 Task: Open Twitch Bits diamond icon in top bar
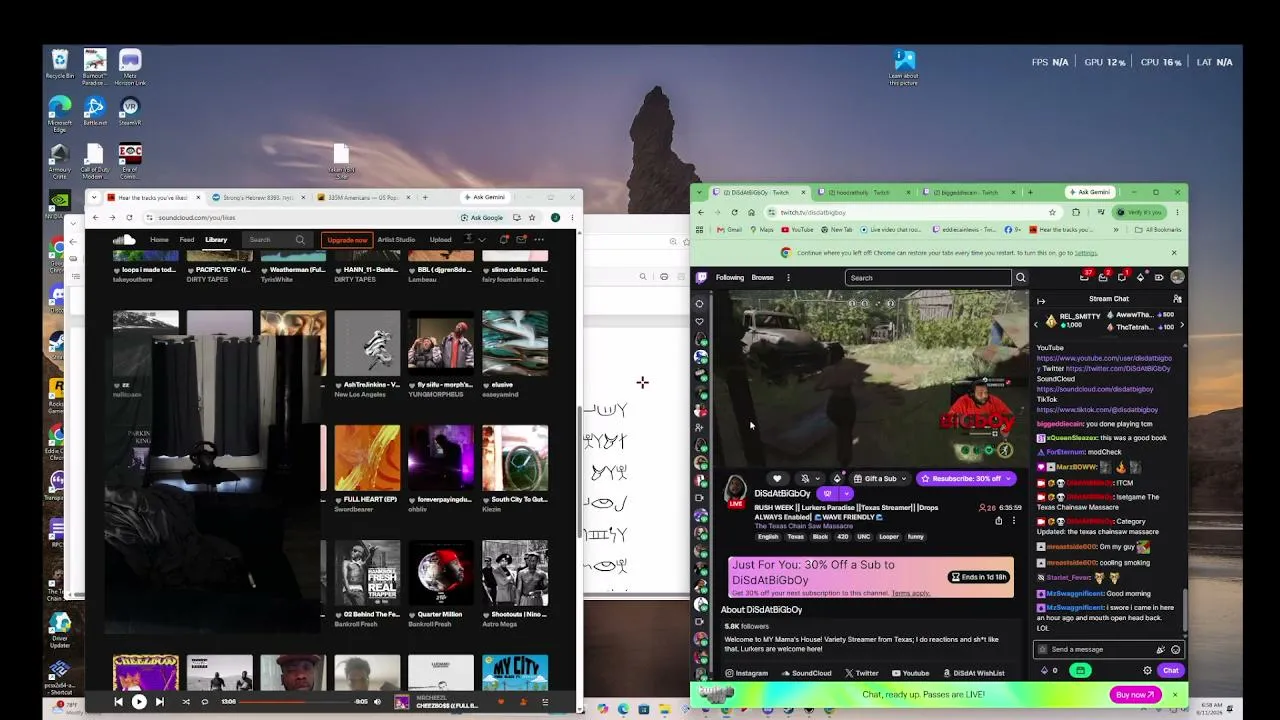(x=1140, y=277)
